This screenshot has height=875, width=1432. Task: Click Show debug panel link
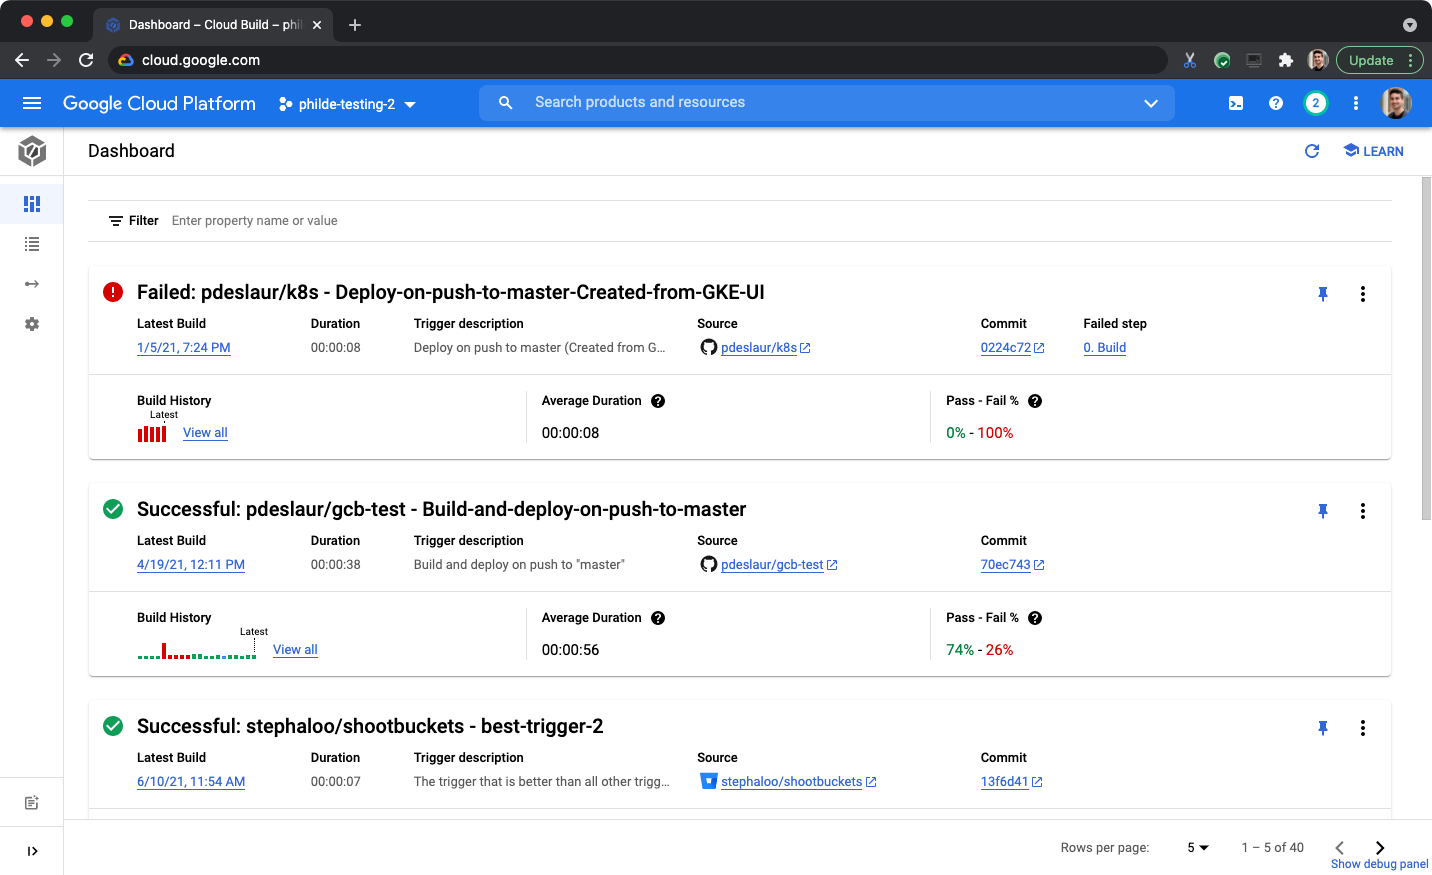[1379, 864]
